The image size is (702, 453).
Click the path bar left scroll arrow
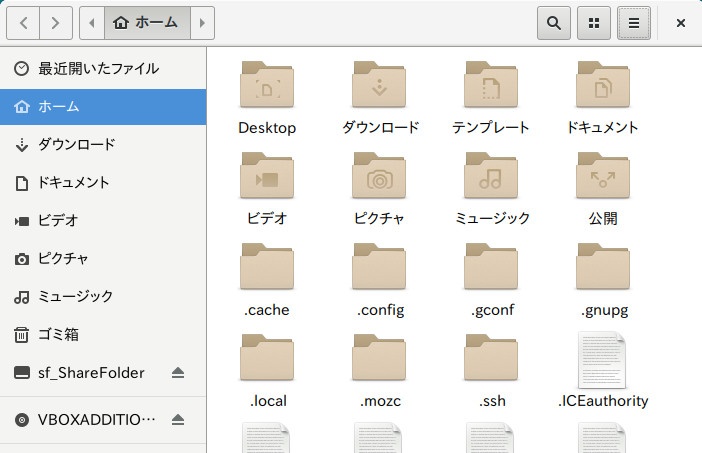[92, 23]
